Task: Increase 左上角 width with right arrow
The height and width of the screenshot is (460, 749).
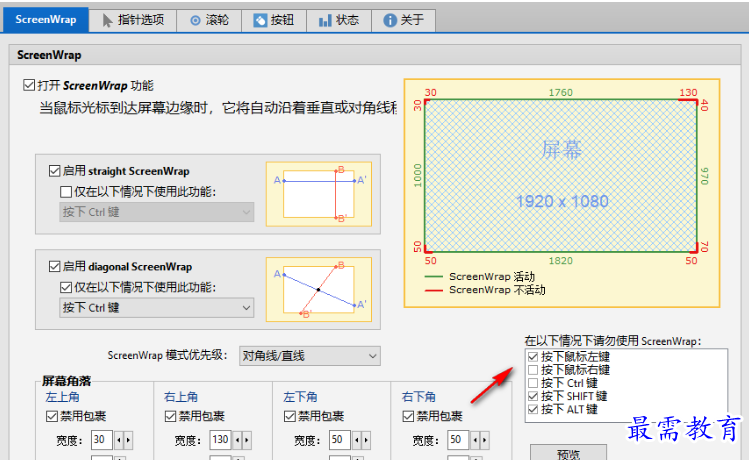Action: pos(128,440)
